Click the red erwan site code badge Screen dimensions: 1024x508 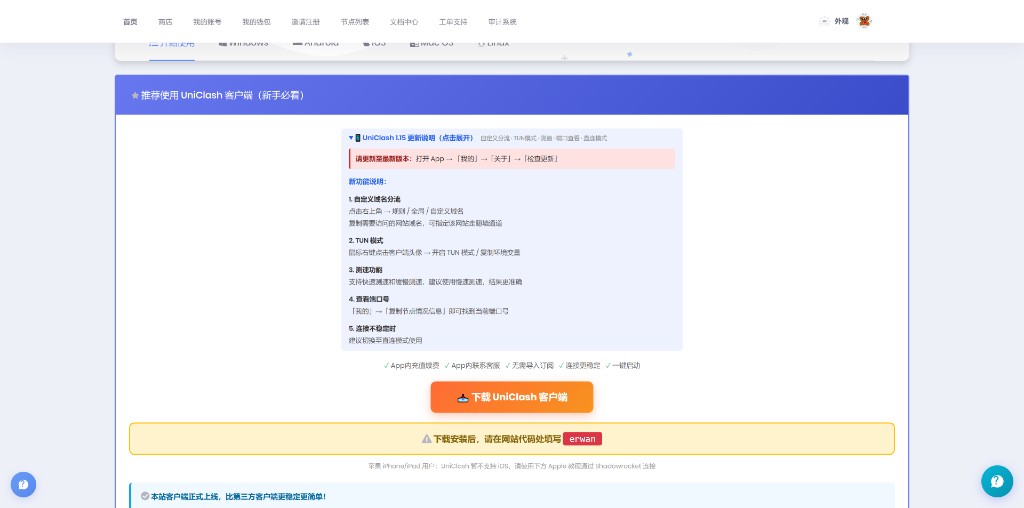pos(583,439)
